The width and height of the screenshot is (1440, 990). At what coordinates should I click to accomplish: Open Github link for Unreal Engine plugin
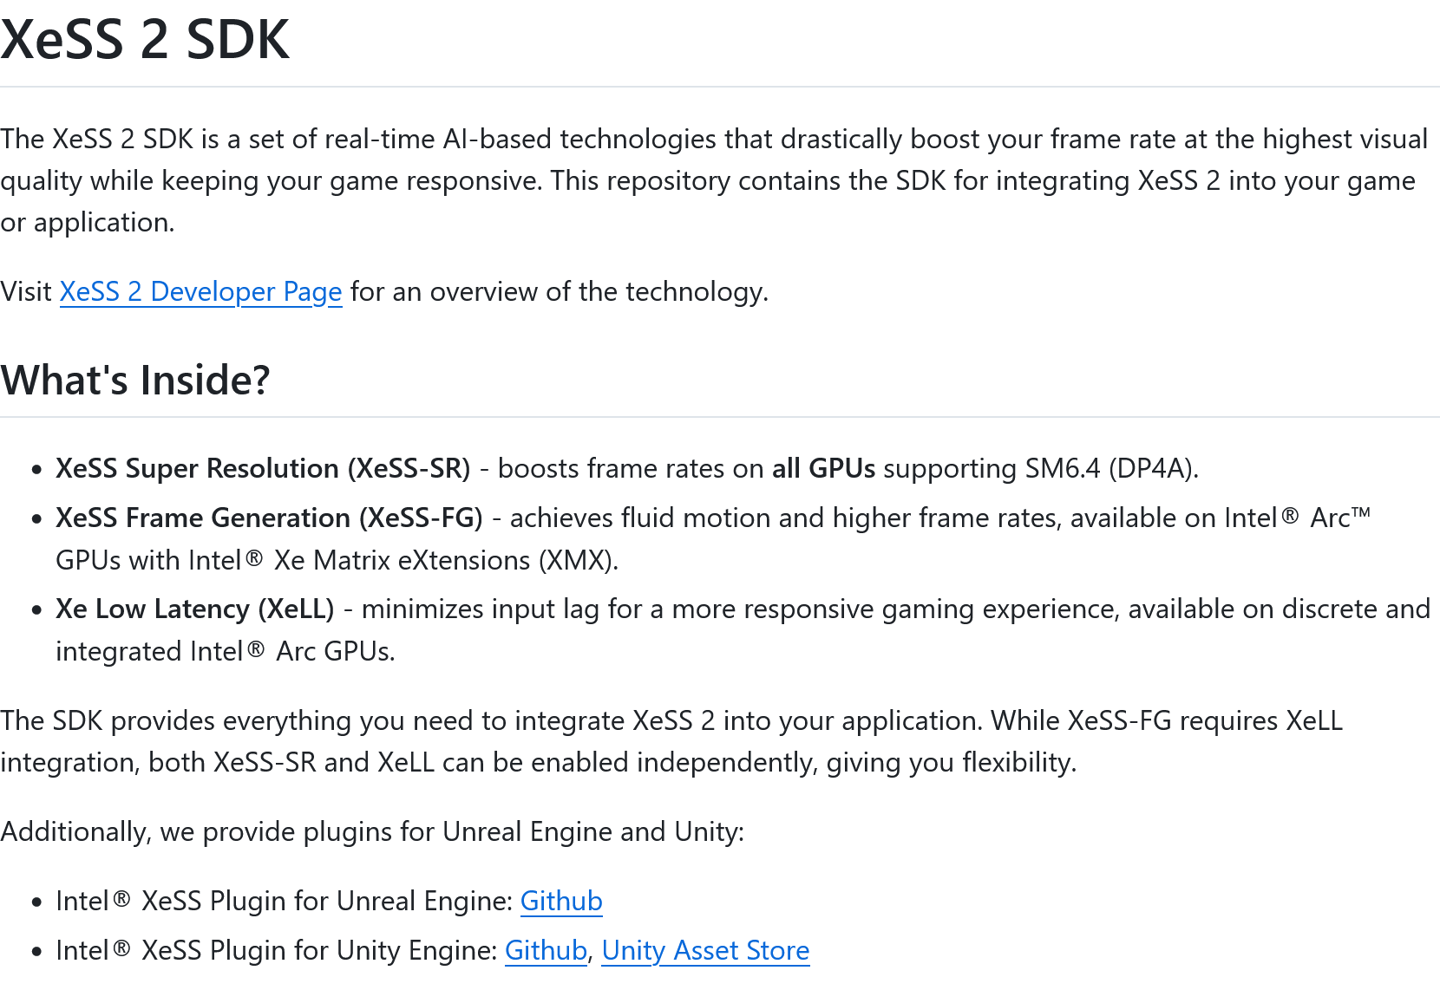tap(561, 901)
